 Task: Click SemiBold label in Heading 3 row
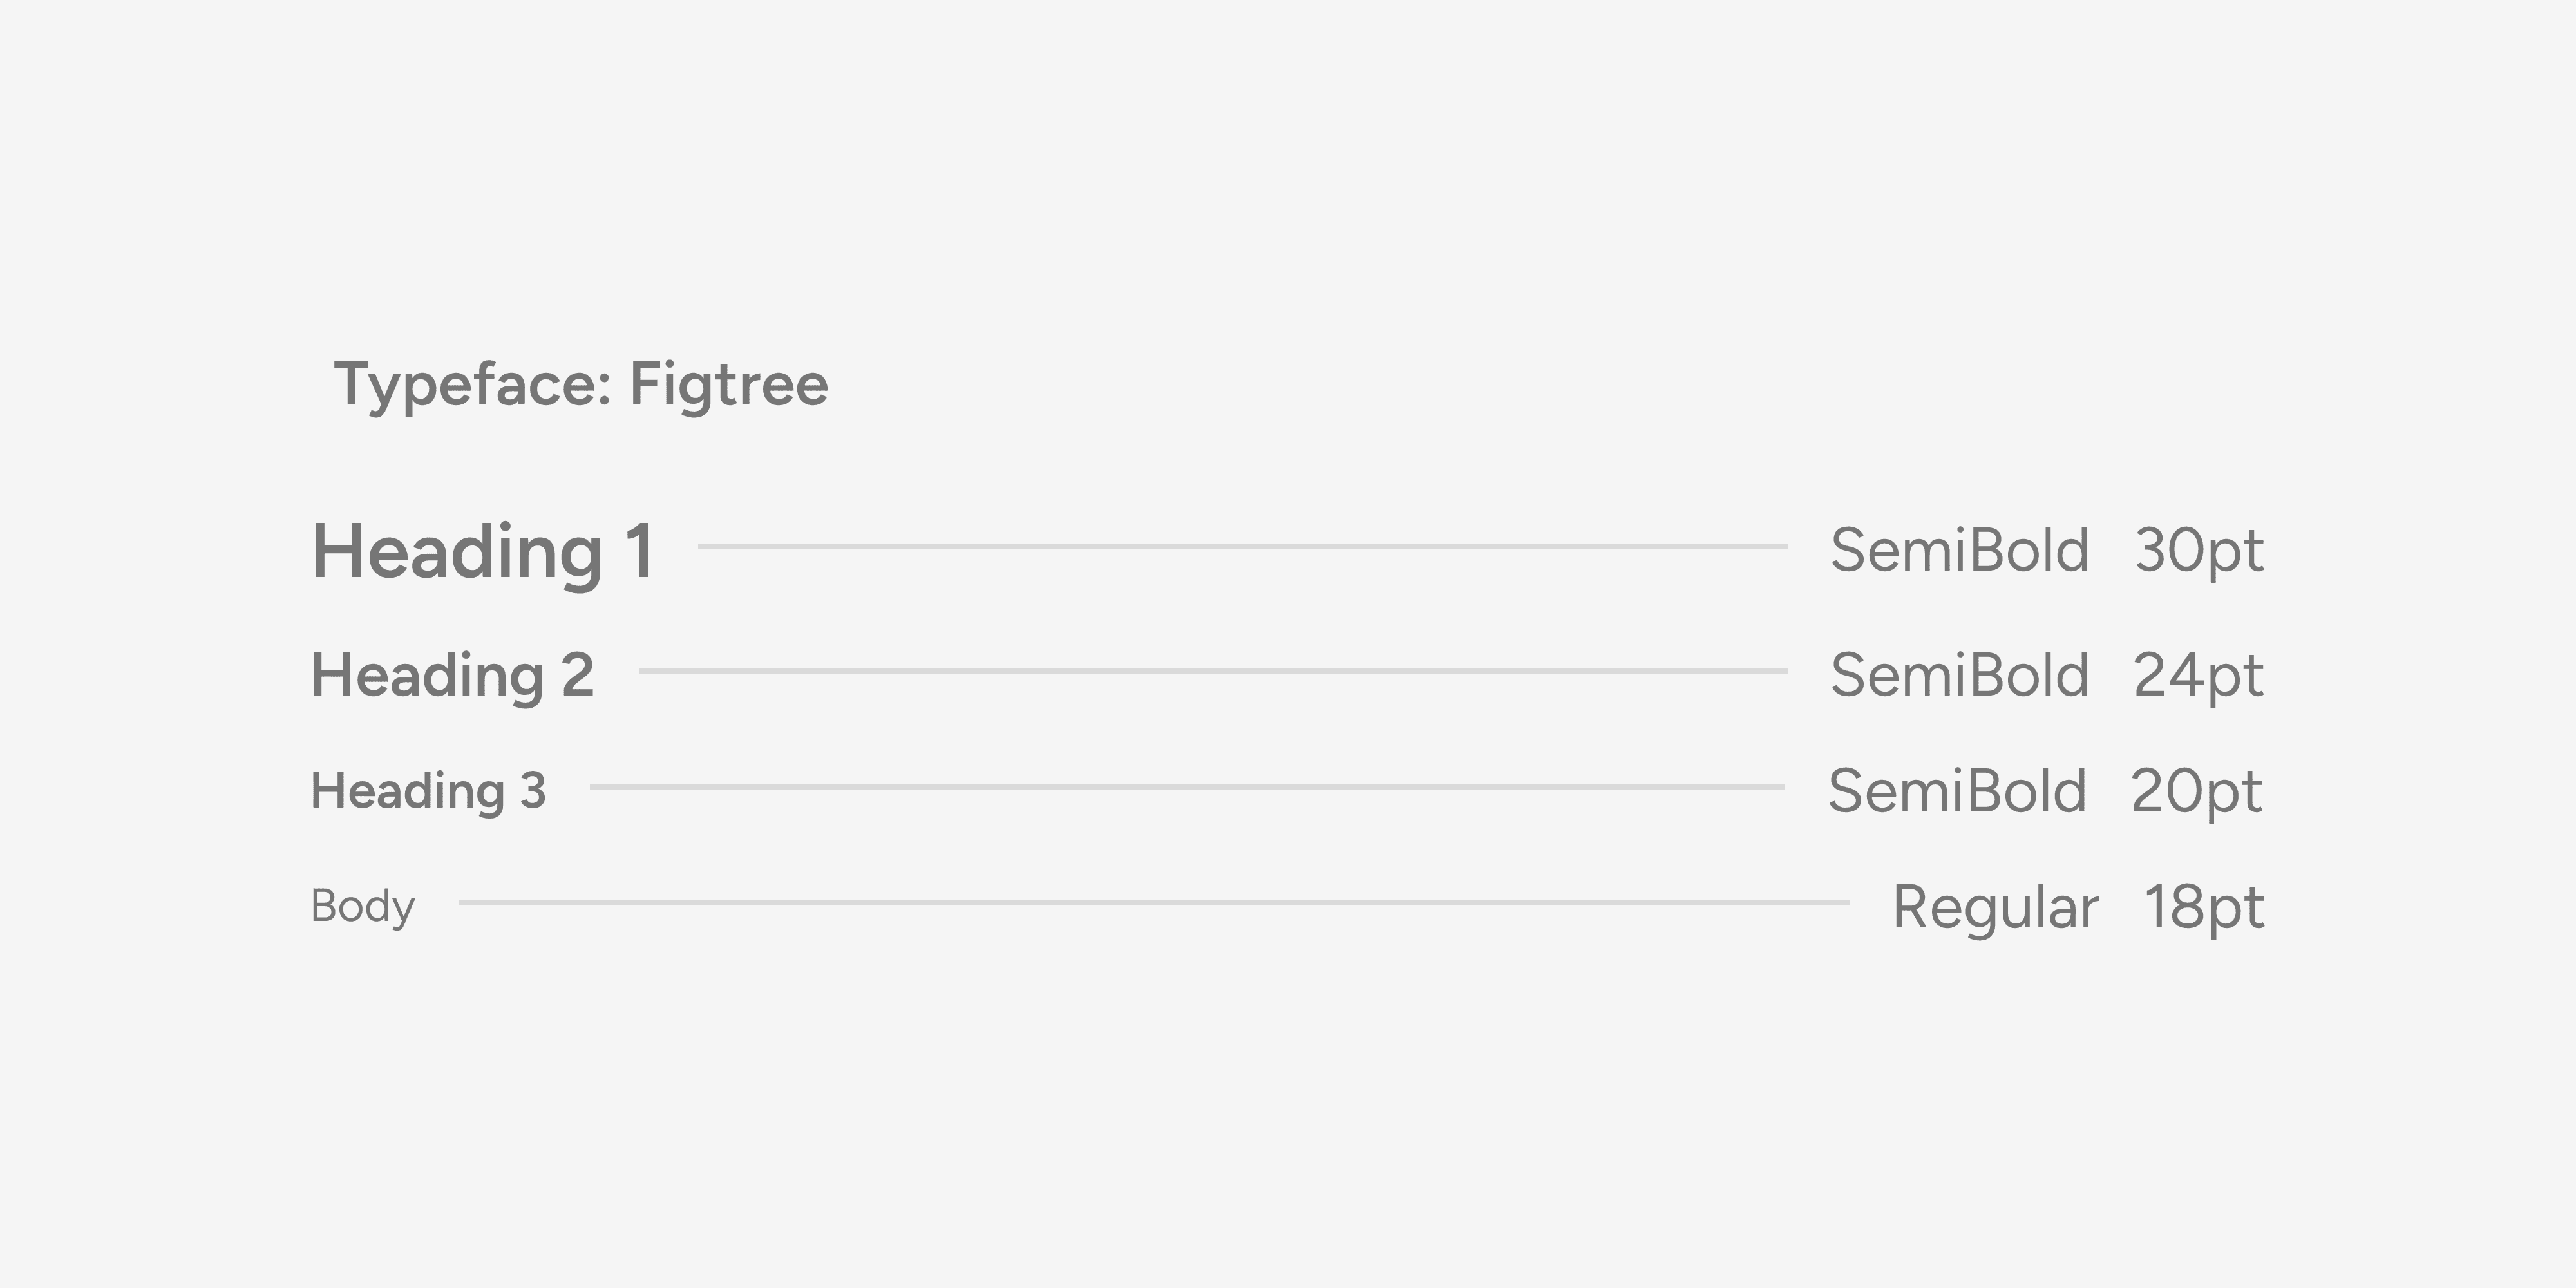coord(1958,791)
